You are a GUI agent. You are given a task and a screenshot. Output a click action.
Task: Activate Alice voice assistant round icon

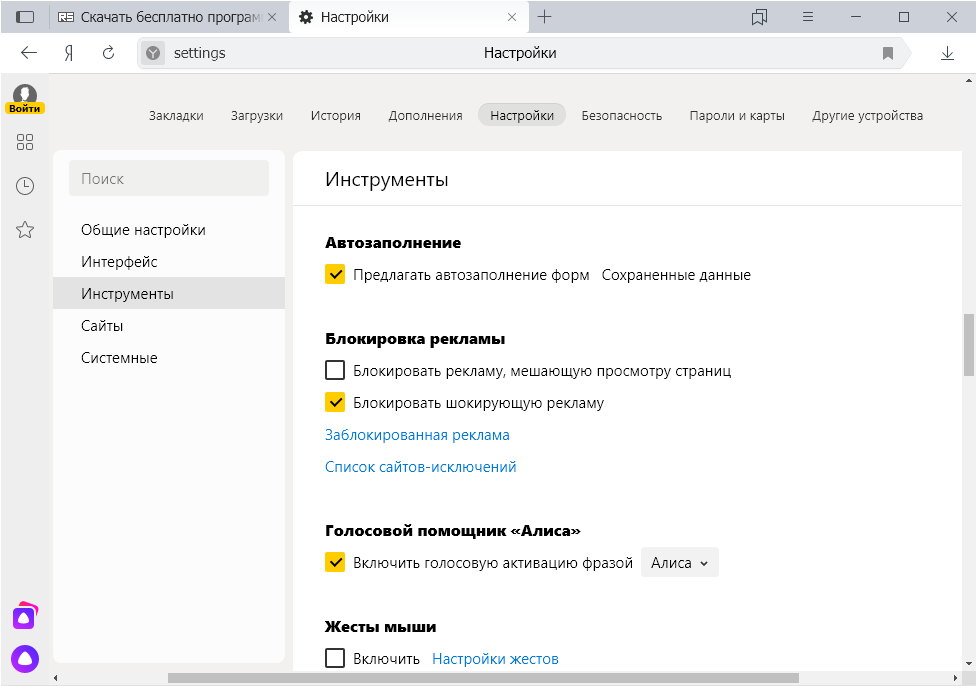pos(25,659)
